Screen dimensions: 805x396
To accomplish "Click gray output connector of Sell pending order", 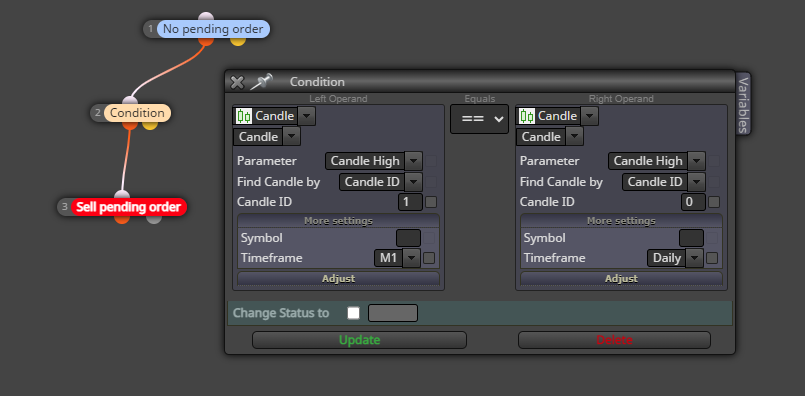I will (x=154, y=219).
